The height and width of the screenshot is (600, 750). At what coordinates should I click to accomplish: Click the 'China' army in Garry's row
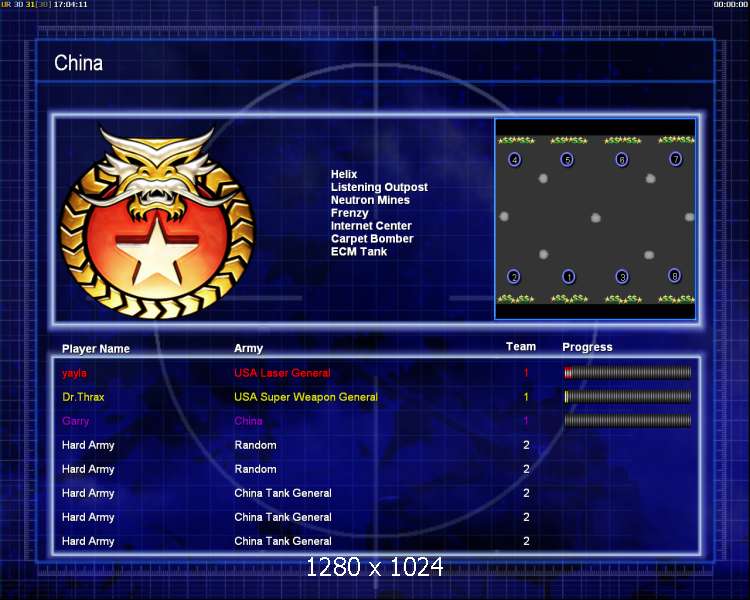(248, 421)
